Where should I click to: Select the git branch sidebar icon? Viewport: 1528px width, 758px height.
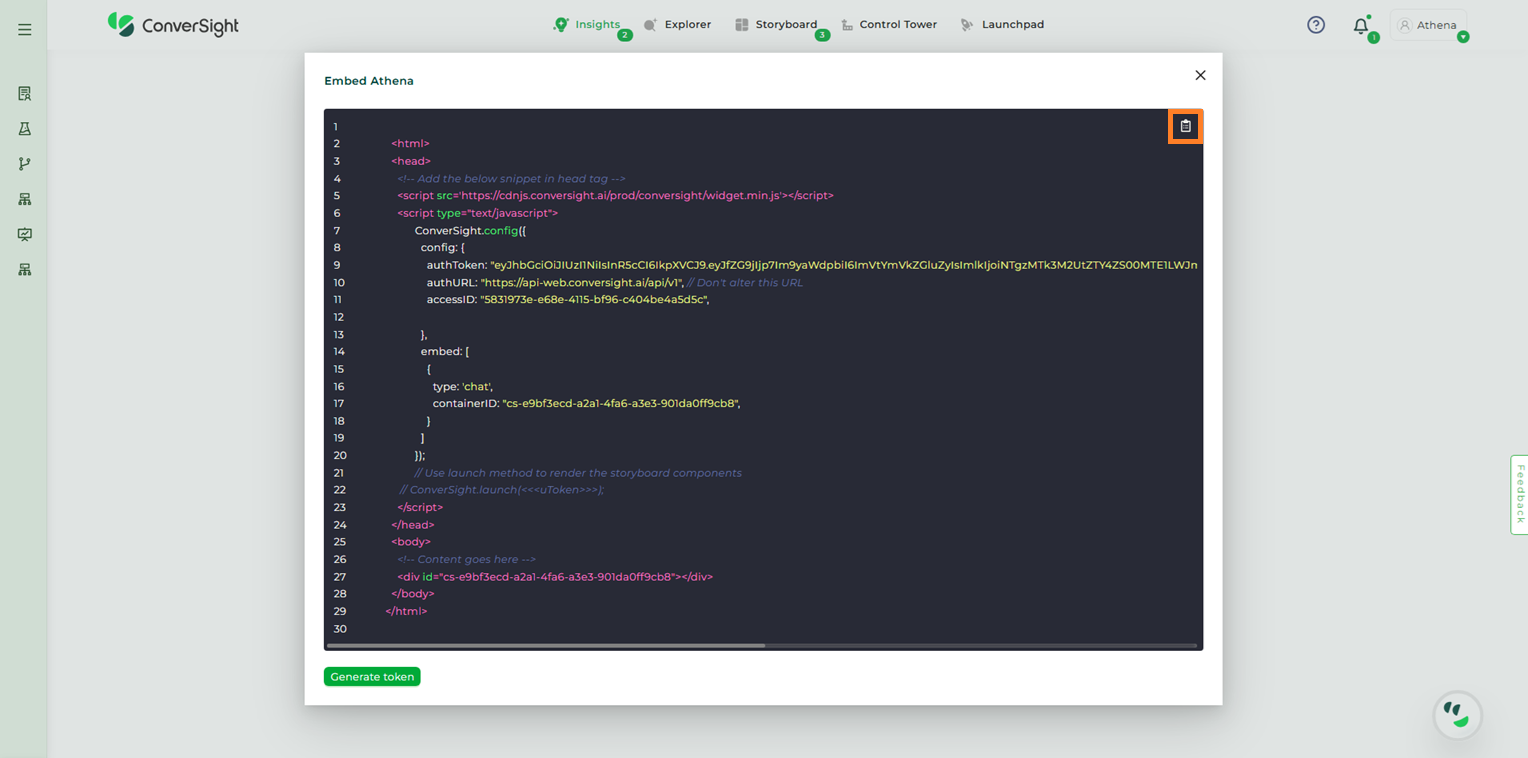pos(25,164)
